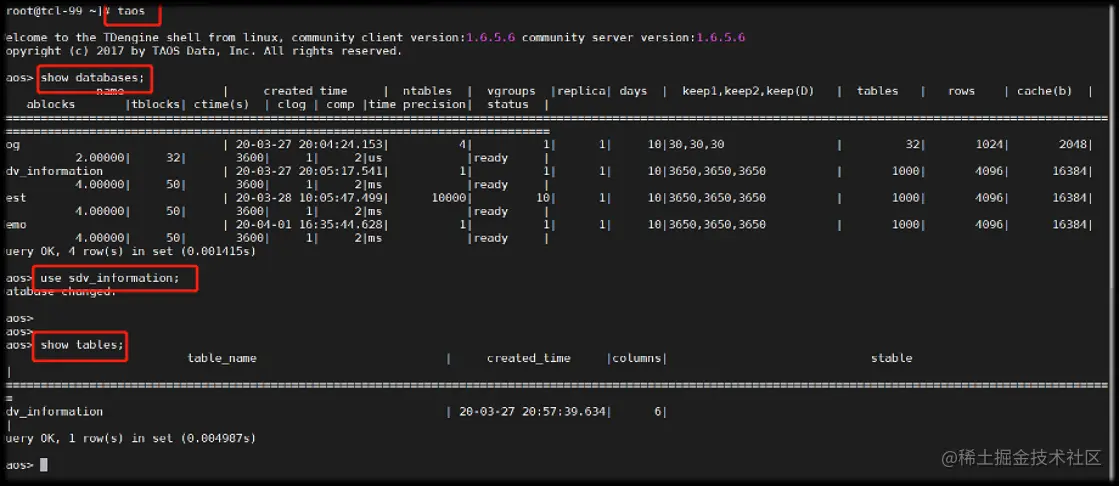The image size is (1120, 486).
Task: Click the 'use sdv_information;' command
Action: click(x=110, y=278)
